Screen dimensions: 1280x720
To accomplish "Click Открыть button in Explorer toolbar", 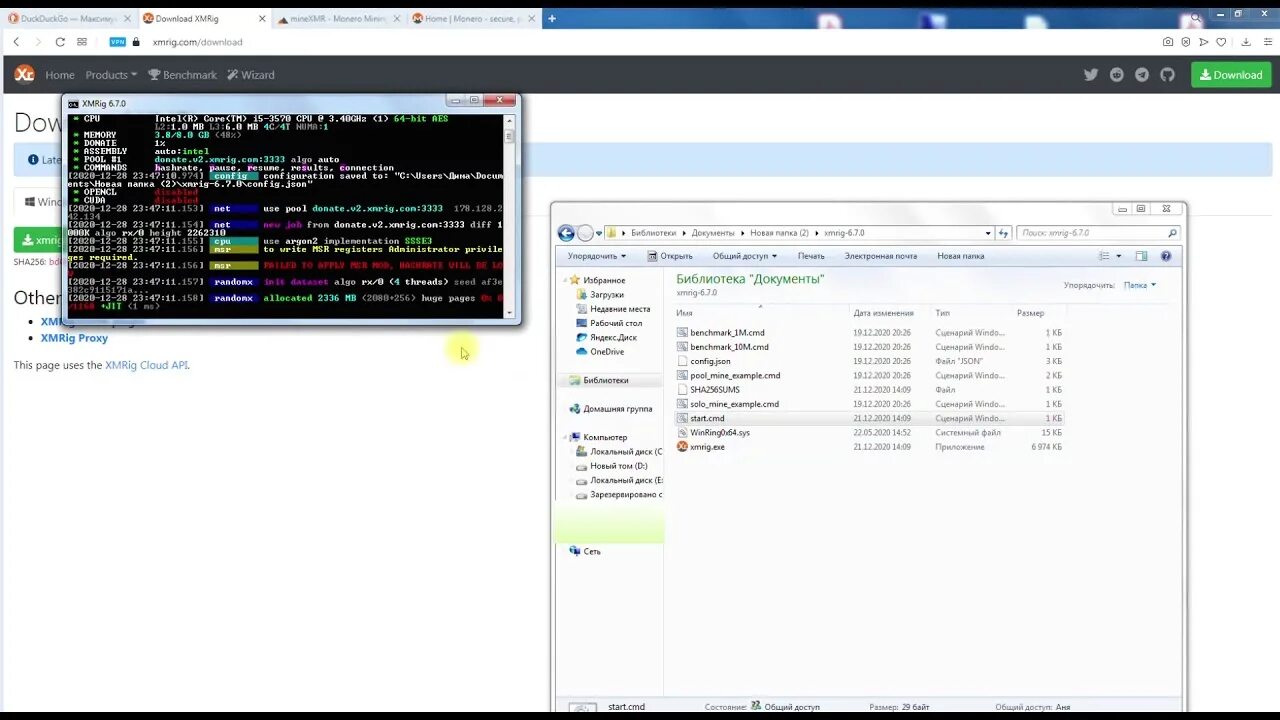I will point(670,256).
